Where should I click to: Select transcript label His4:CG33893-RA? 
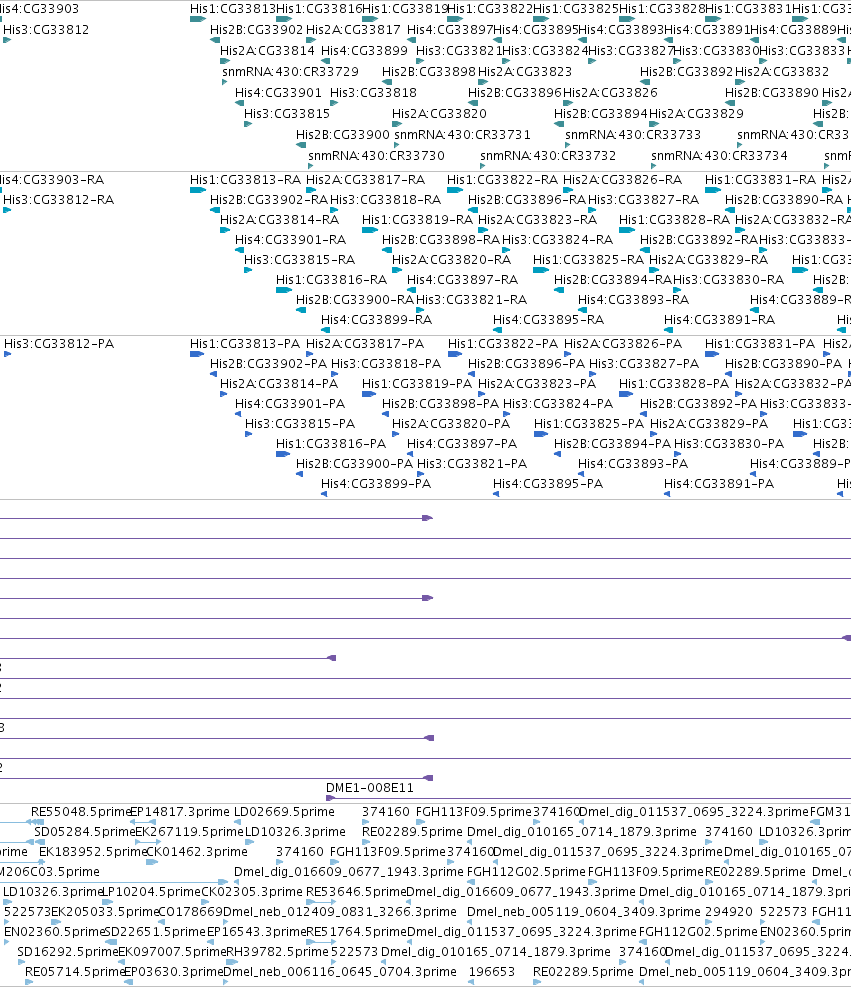click(633, 300)
